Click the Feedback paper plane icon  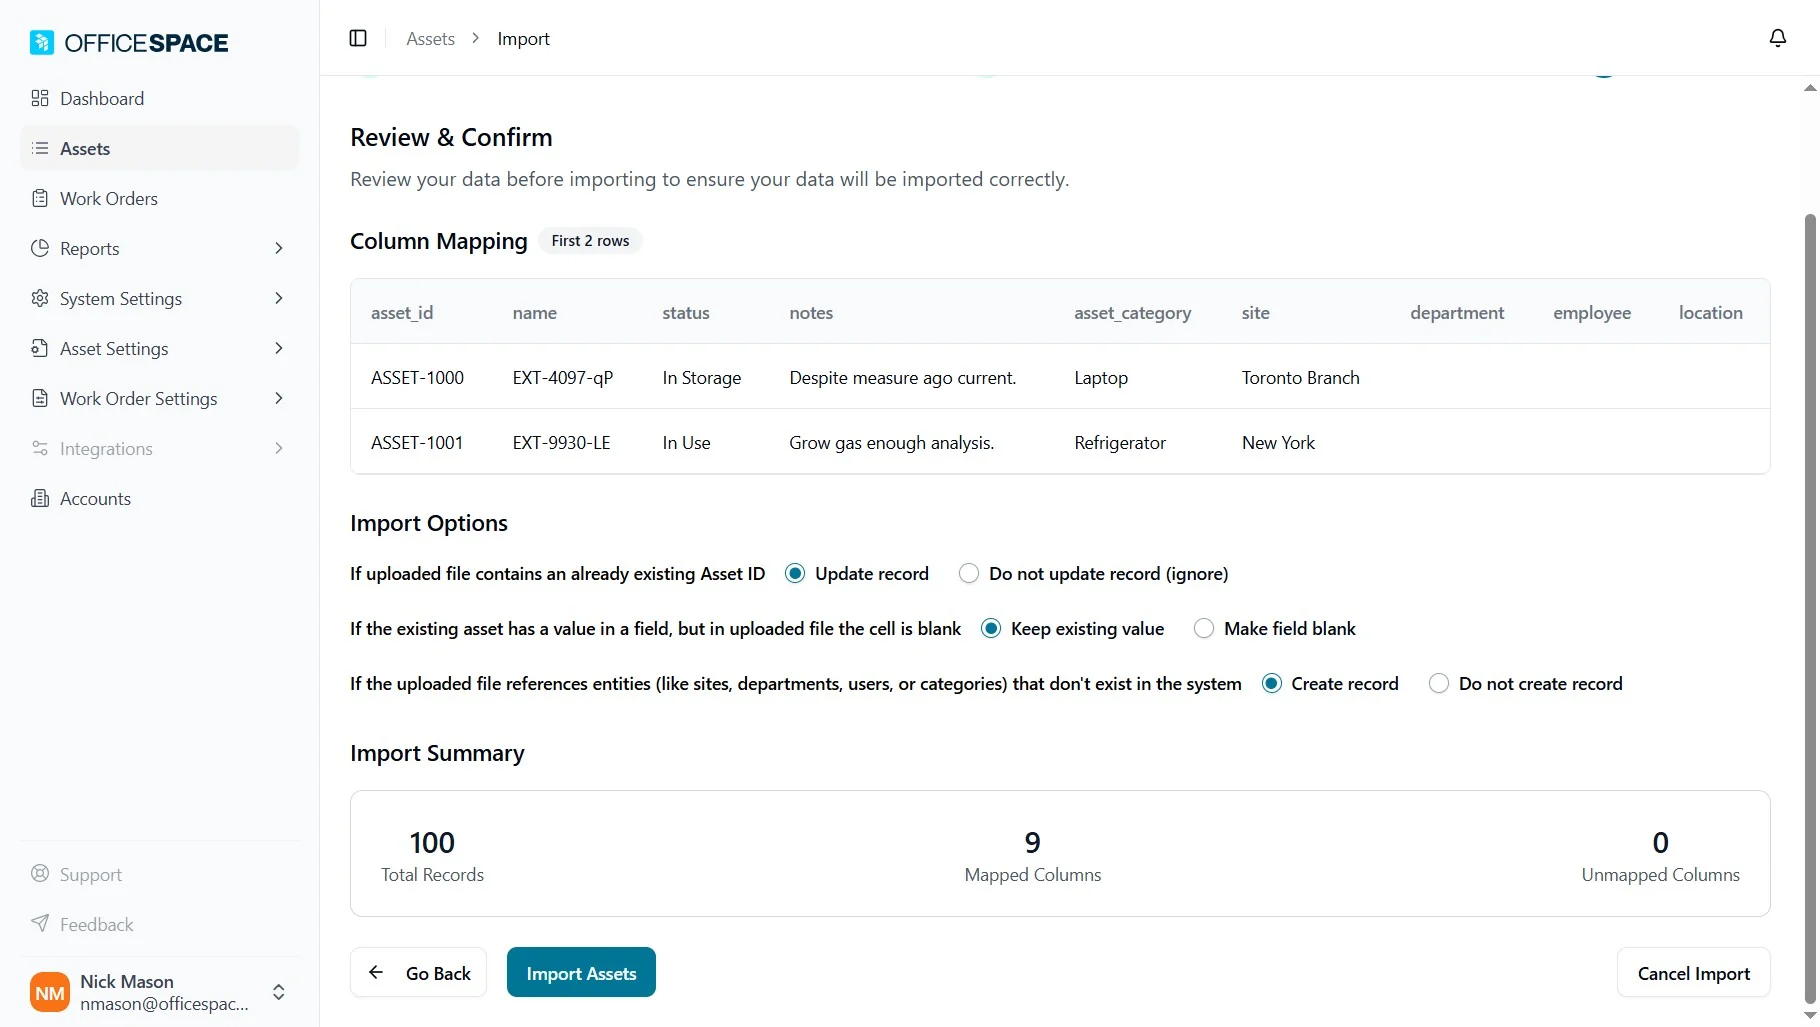pos(40,924)
